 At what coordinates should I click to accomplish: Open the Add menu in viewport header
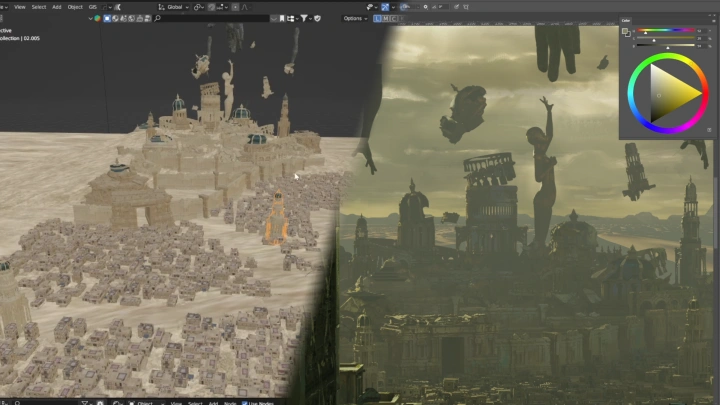pyautogui.click(x=56, y=7)
